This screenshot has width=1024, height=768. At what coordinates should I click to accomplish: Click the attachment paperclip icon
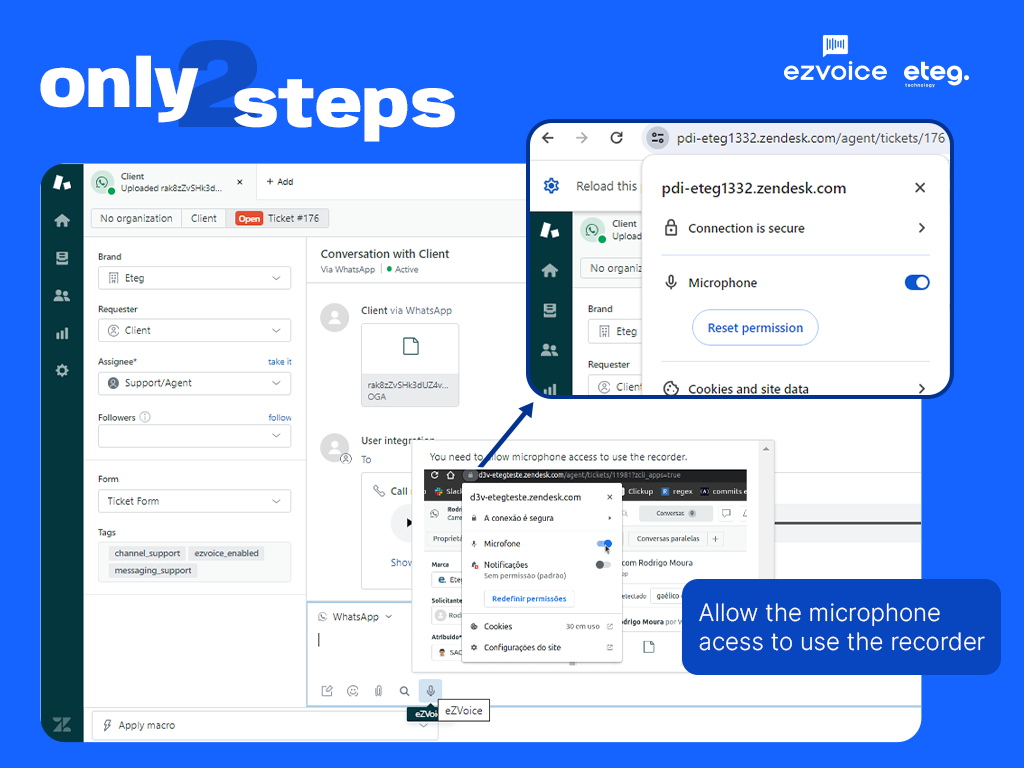tap(379, 691)
